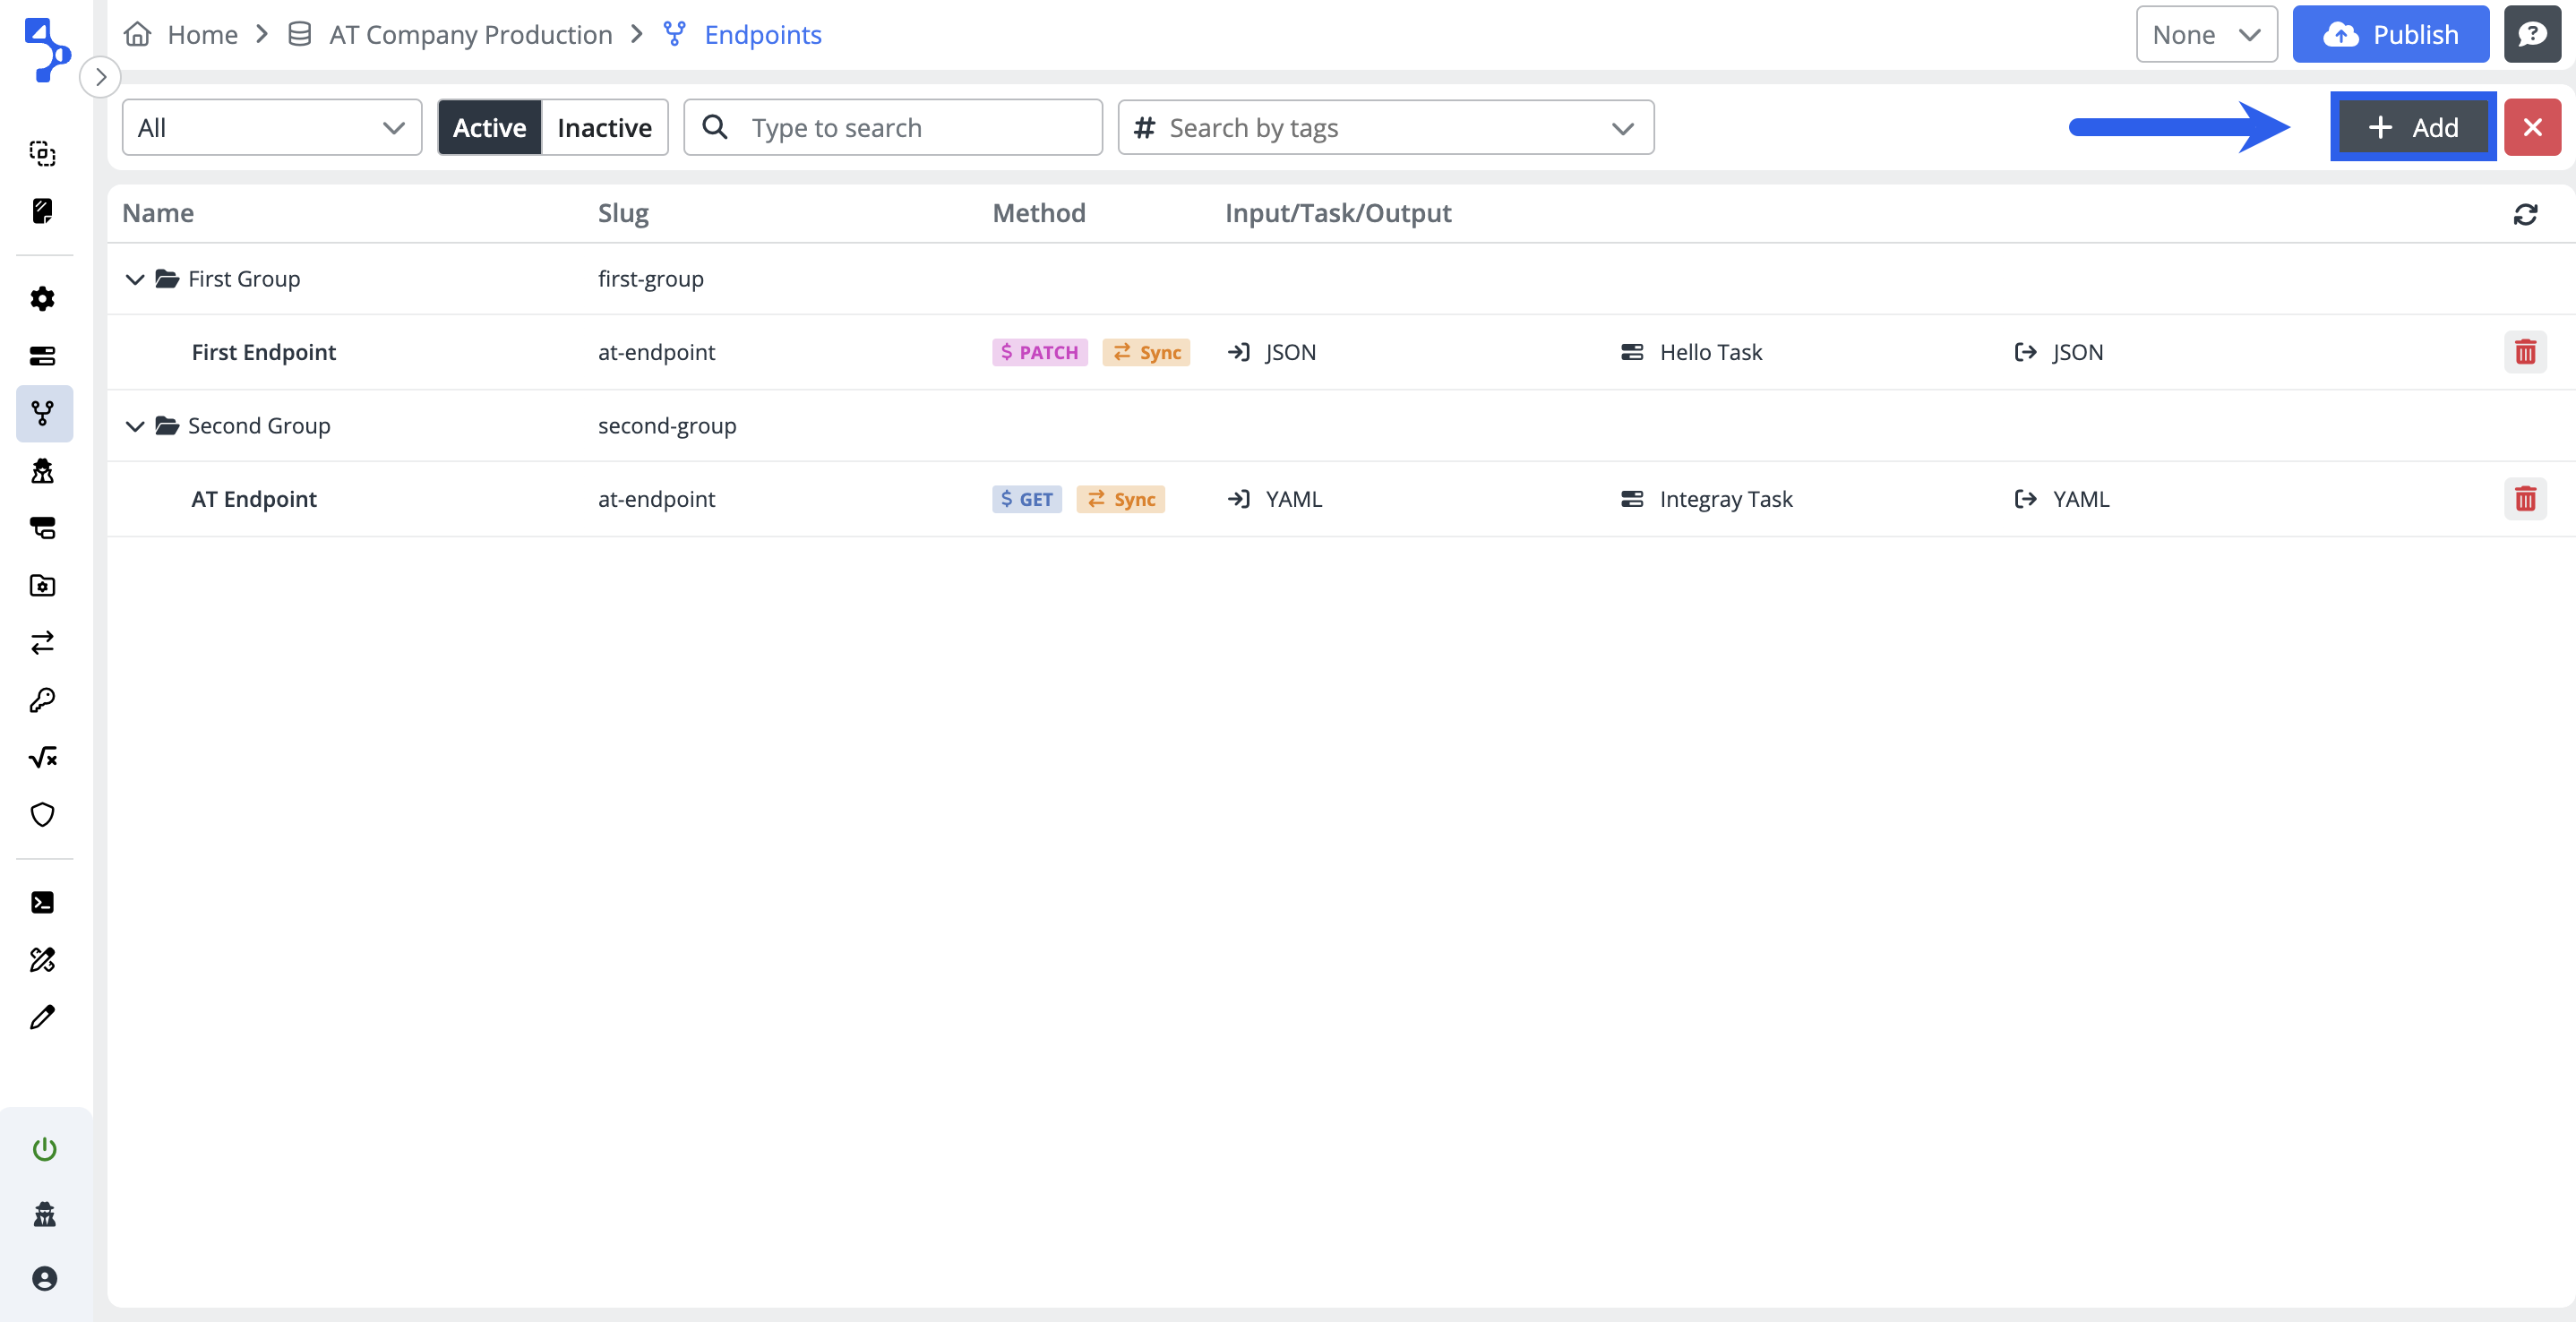
Task: Select the Active filter toggle
Action: (489, 127)
